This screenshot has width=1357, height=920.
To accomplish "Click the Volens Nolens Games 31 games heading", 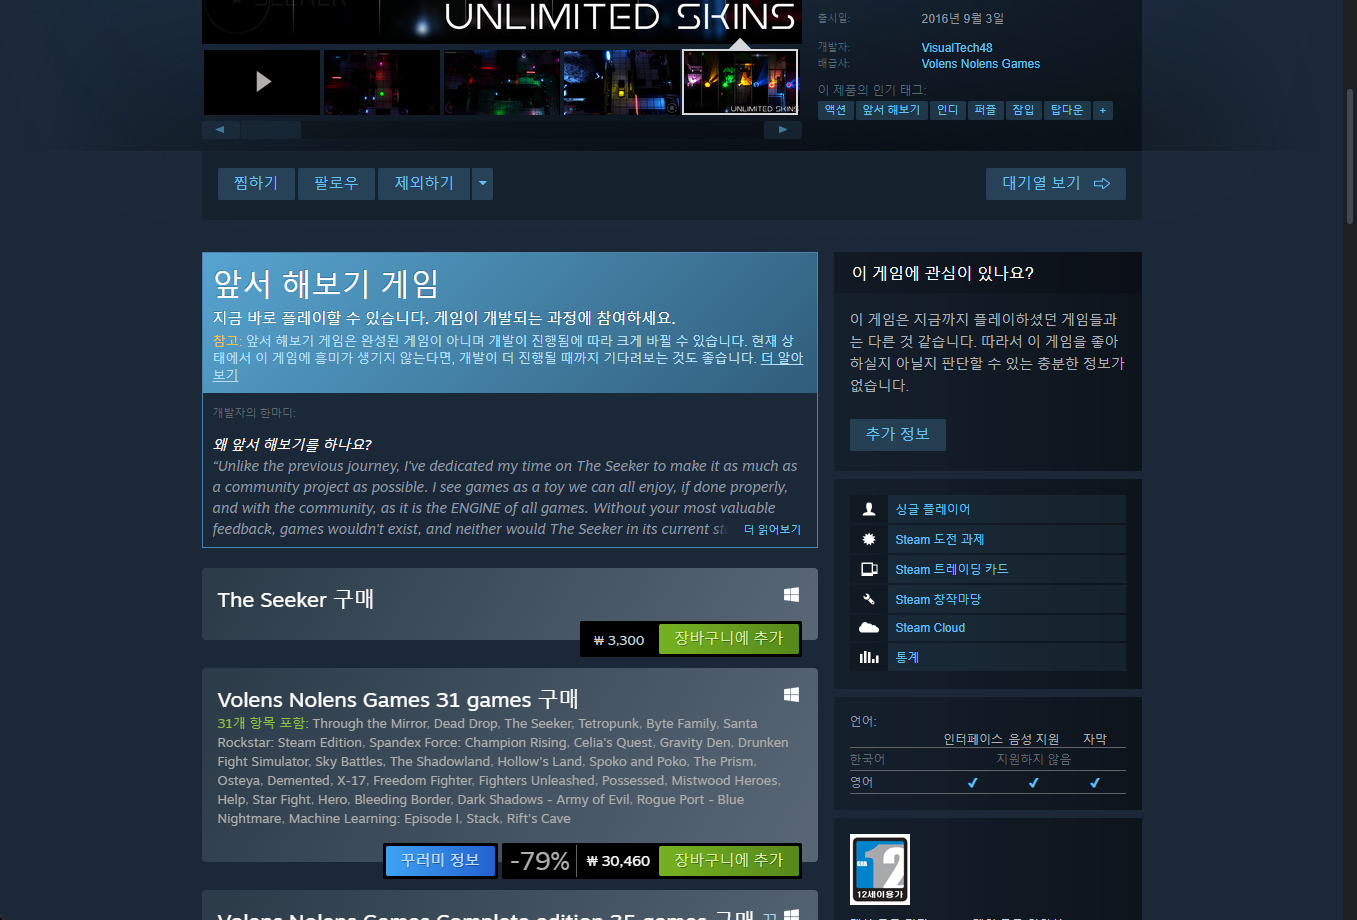I will [398, 699].
